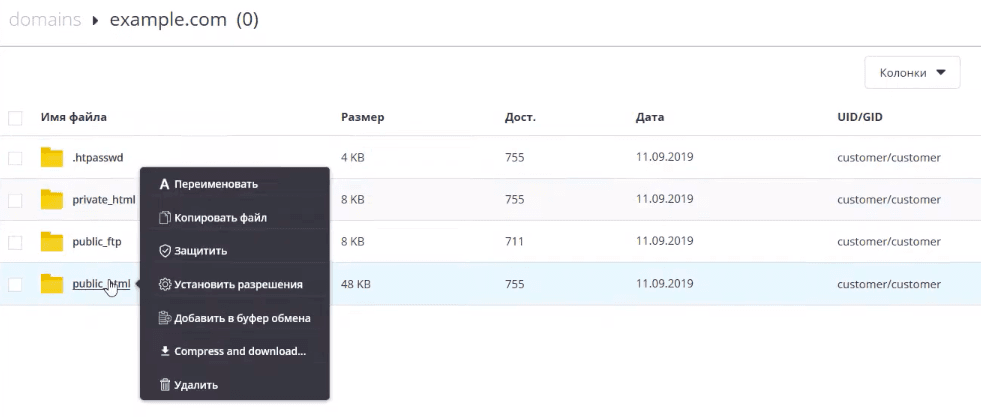
Task: Click date of .htpasswd row
Action: [664, 157]
